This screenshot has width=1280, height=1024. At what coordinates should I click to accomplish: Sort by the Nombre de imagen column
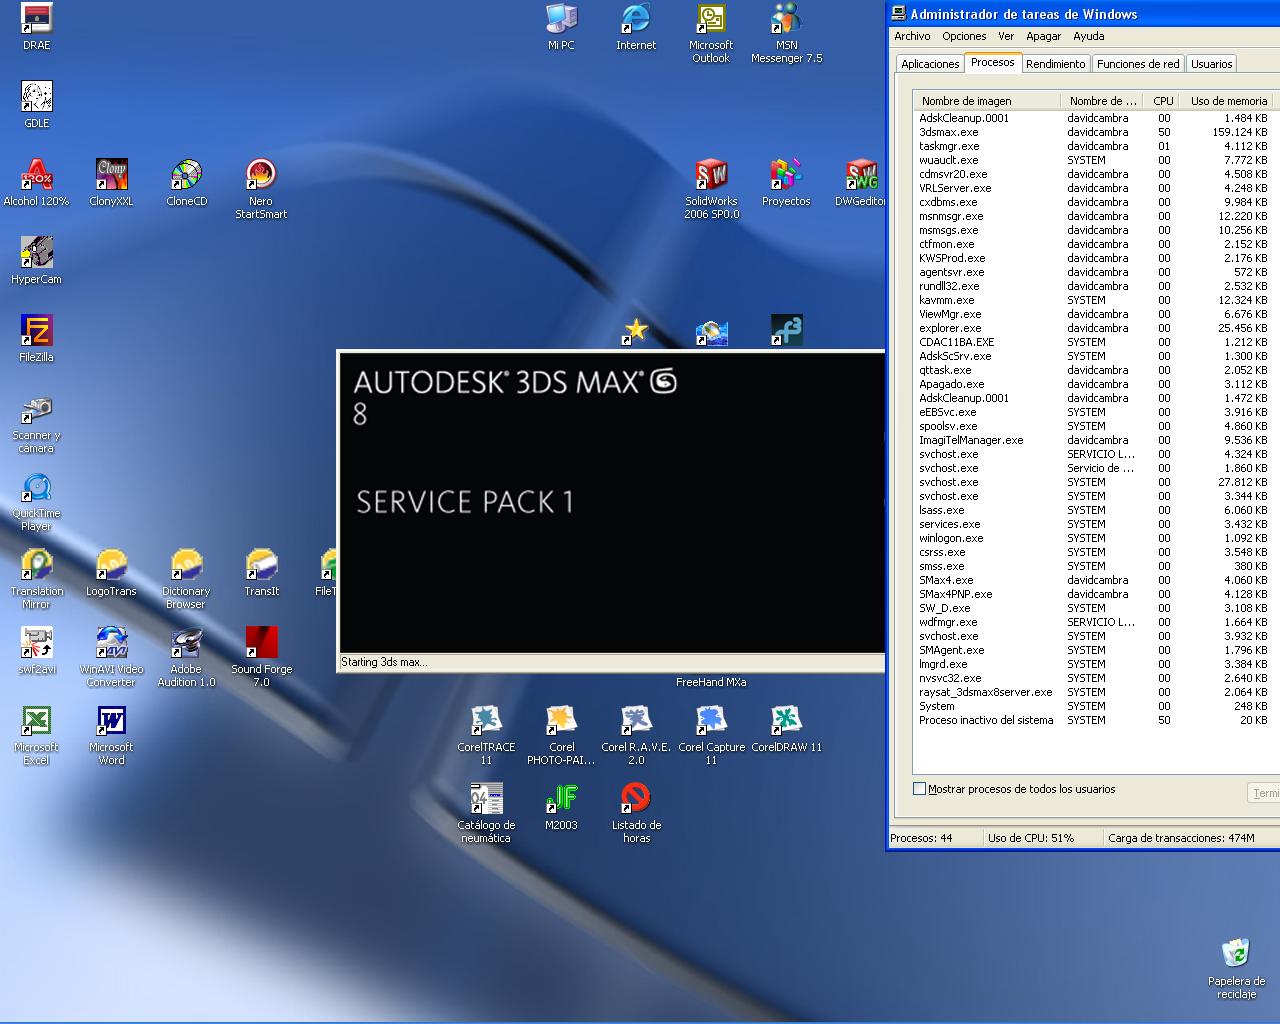987,101
